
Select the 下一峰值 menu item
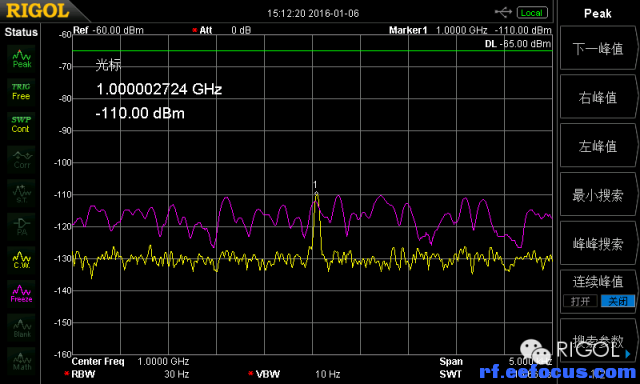[x=598, y=49]
